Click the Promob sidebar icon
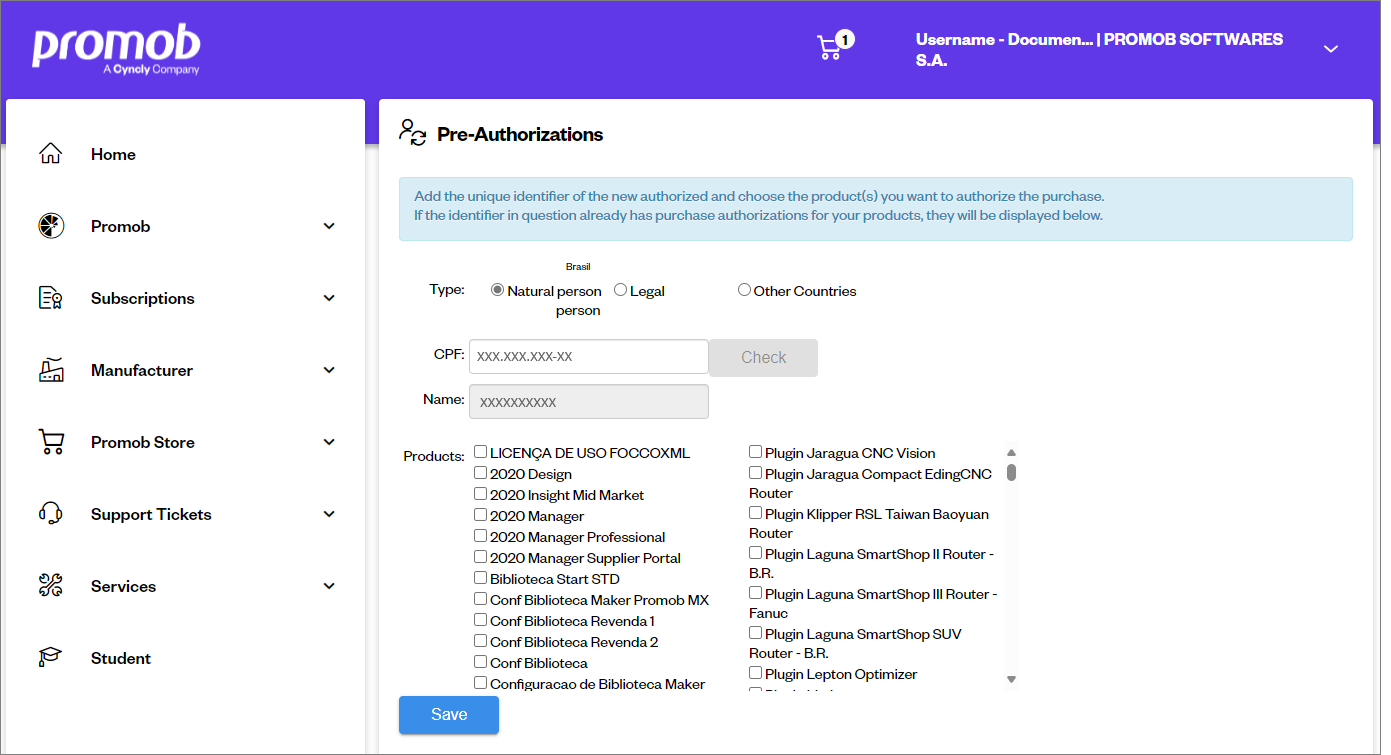Image resolution: width=1391 pixels, height=755 pixels. tap(50, 226)
